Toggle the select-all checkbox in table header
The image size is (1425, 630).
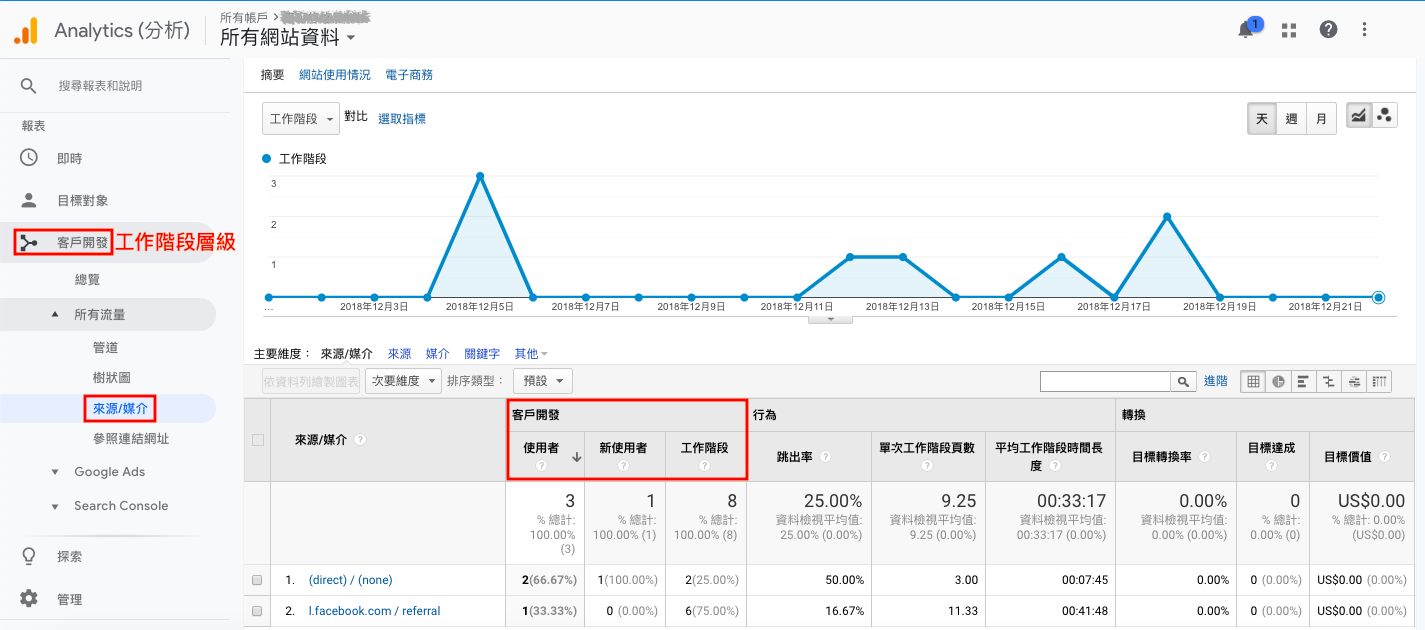pyautogui.click(x=256, y=440)
